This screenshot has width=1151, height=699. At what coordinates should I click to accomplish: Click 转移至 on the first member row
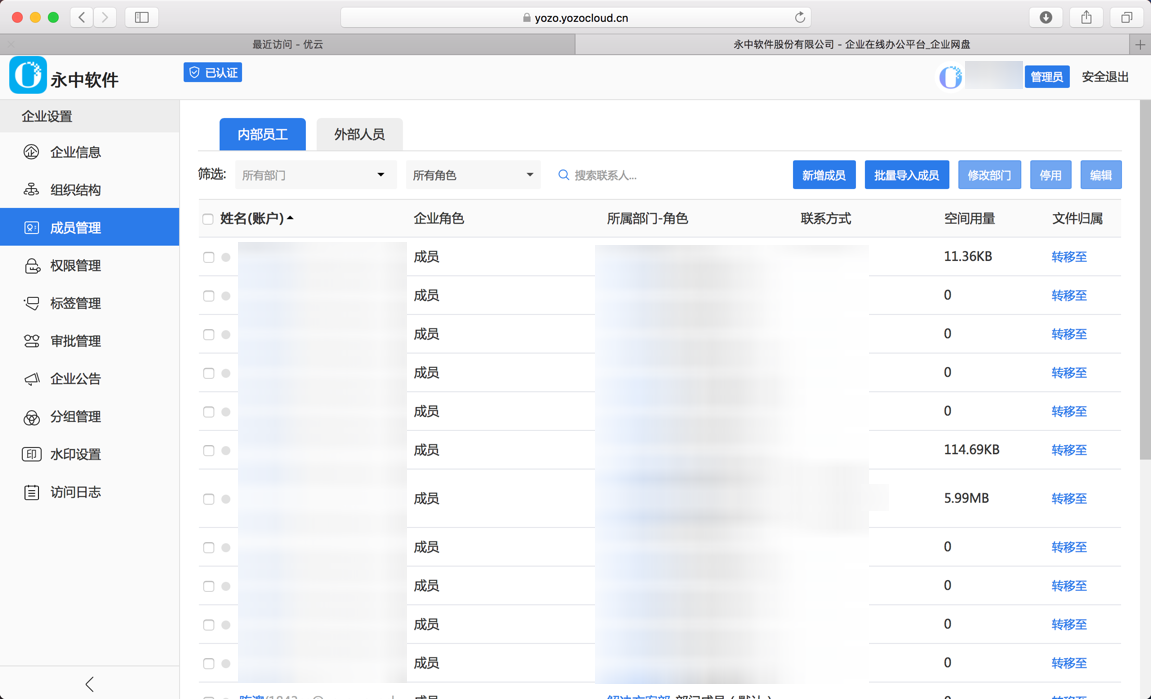tap(1068, 257)
